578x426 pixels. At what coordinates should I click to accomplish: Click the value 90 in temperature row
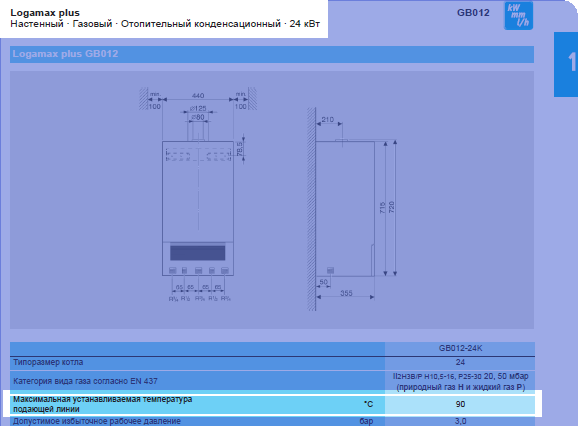point(460,404)
